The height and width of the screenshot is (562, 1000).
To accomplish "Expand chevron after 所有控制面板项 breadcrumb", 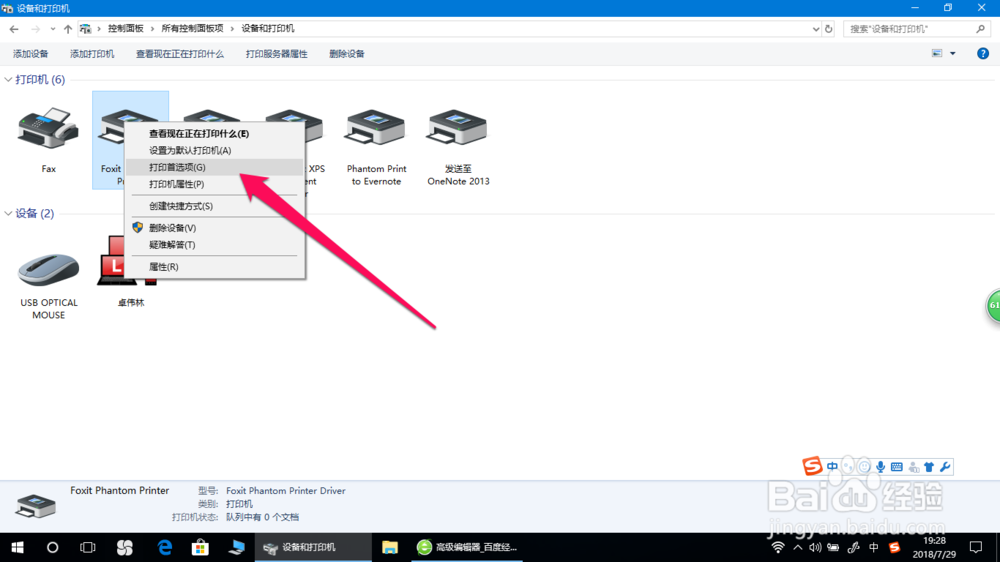I will click(x=232, y=29).
